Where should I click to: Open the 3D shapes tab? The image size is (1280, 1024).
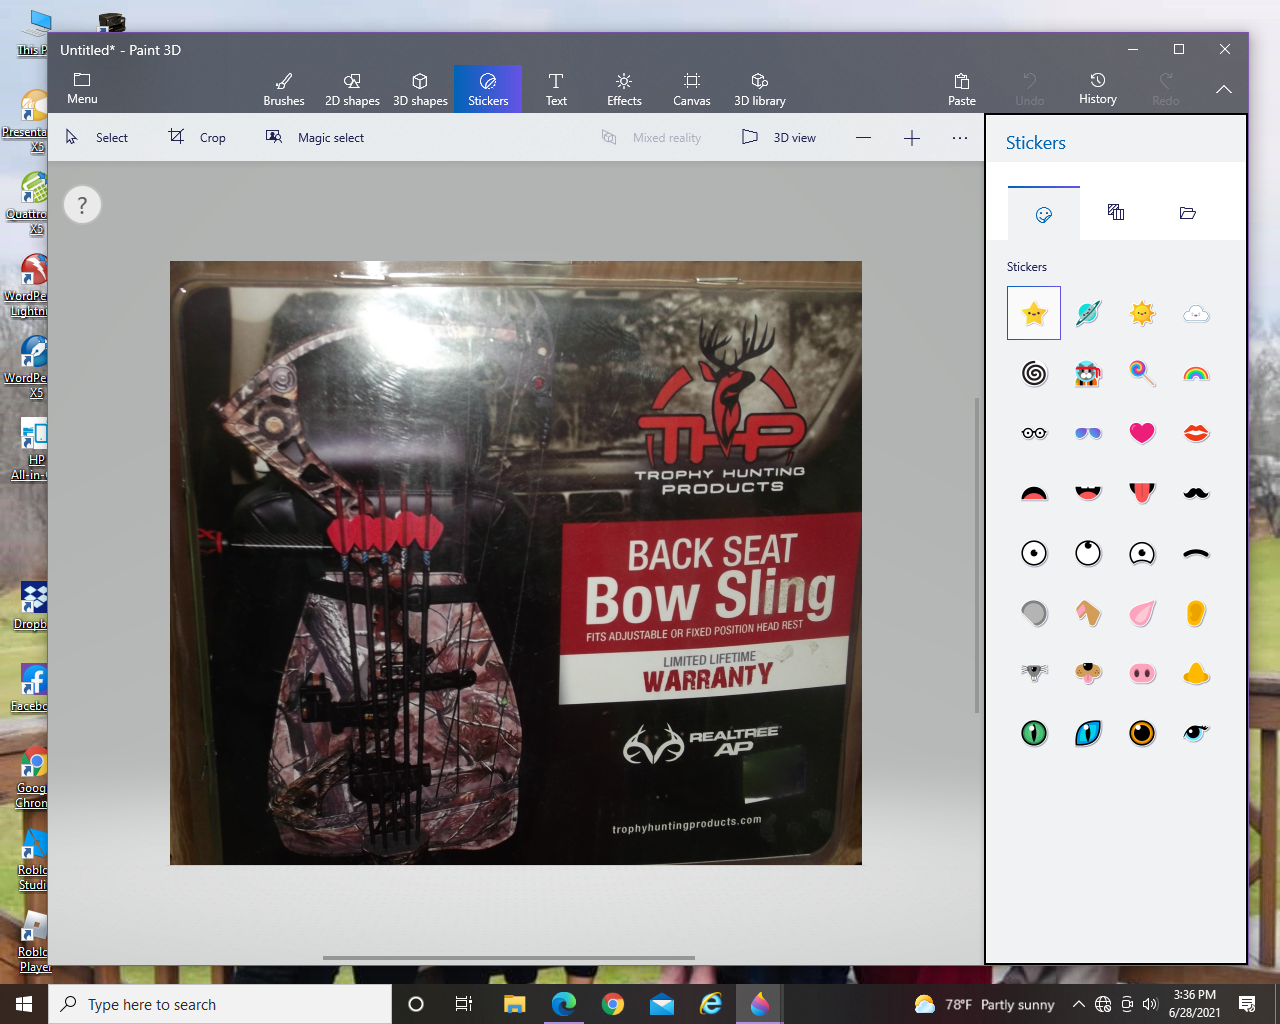click(x=420, y=89)
